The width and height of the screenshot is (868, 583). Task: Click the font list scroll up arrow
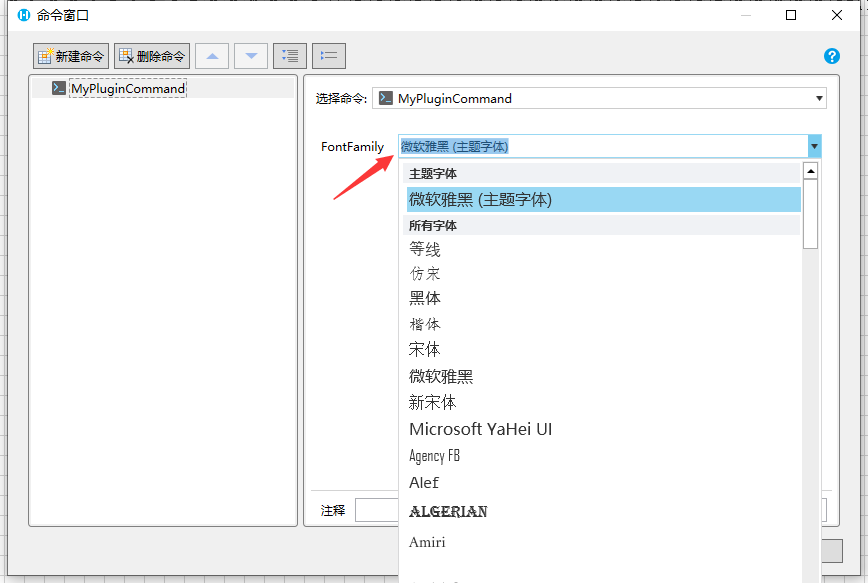(x=810, y=171)
